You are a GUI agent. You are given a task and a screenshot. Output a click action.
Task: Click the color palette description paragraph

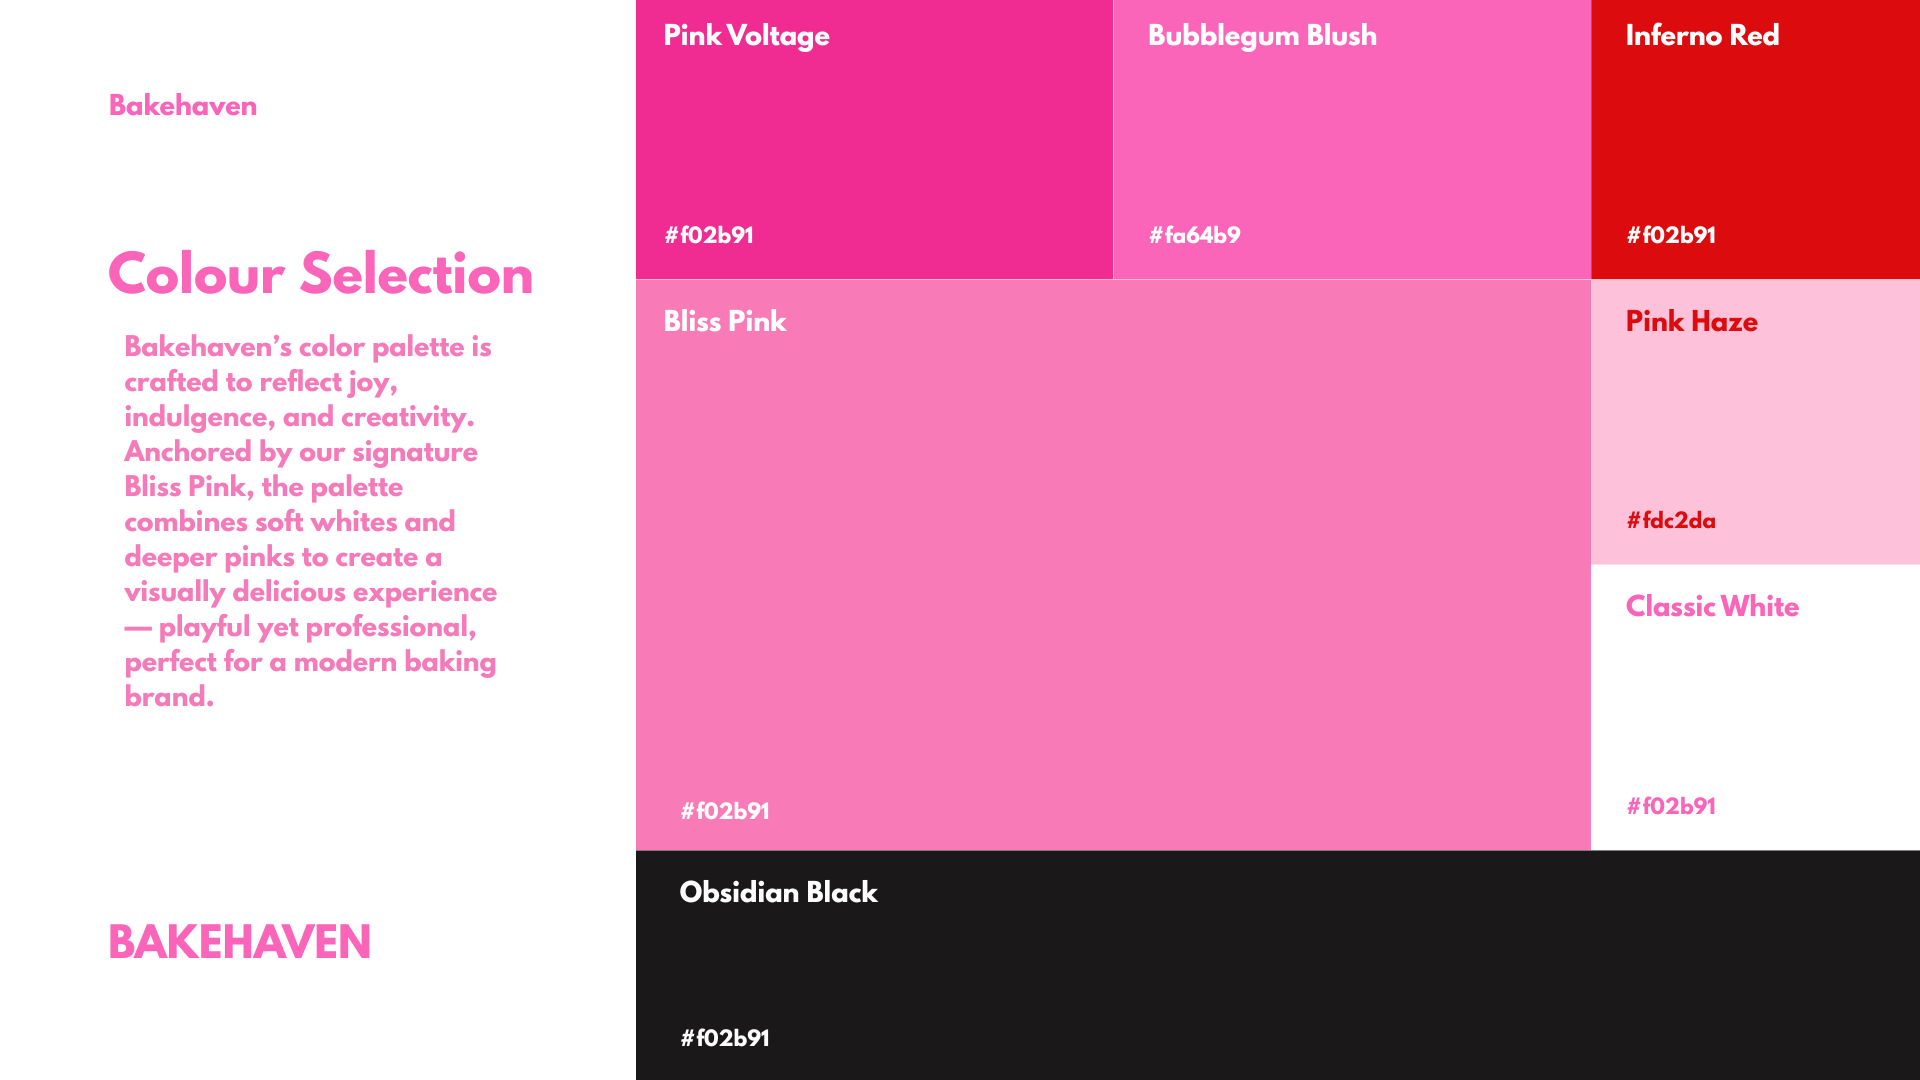coord(310,521)
